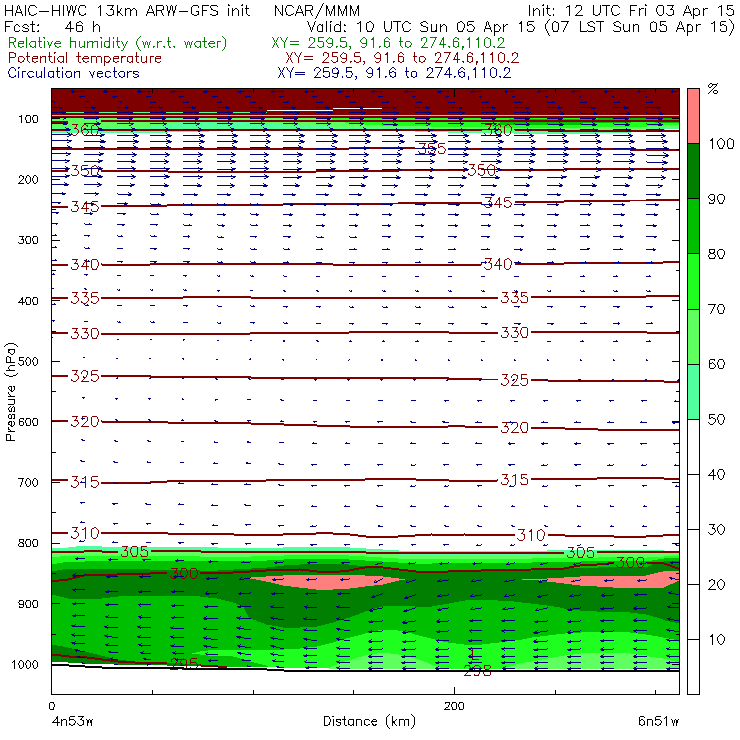Click the colorbar label "70"
This screenshot has height=740, width=740.
coord(716,309)
